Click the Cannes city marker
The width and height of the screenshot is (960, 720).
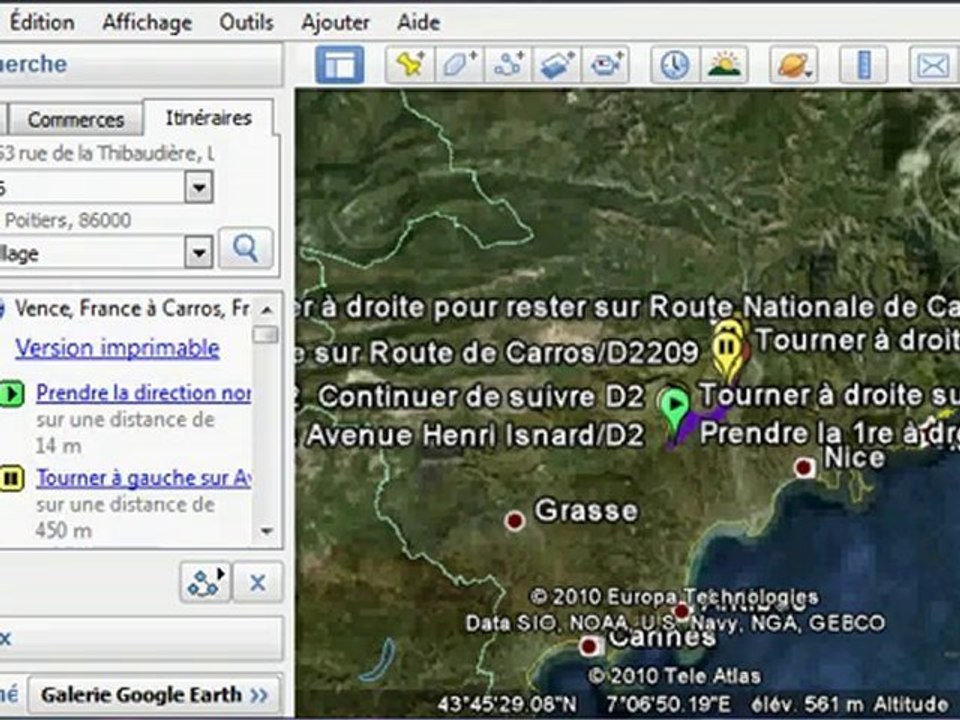[589, 646]
